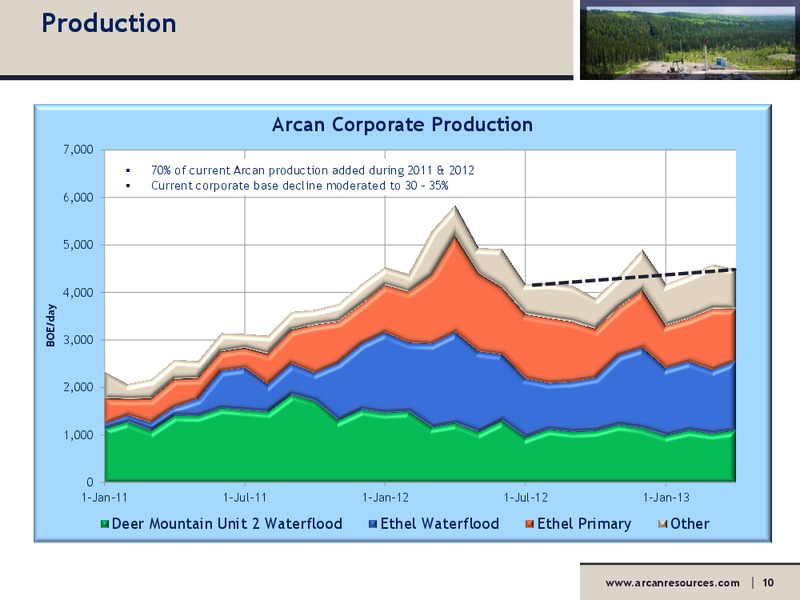Select the 'Ethel Primary' legend label

click(584, 524)
